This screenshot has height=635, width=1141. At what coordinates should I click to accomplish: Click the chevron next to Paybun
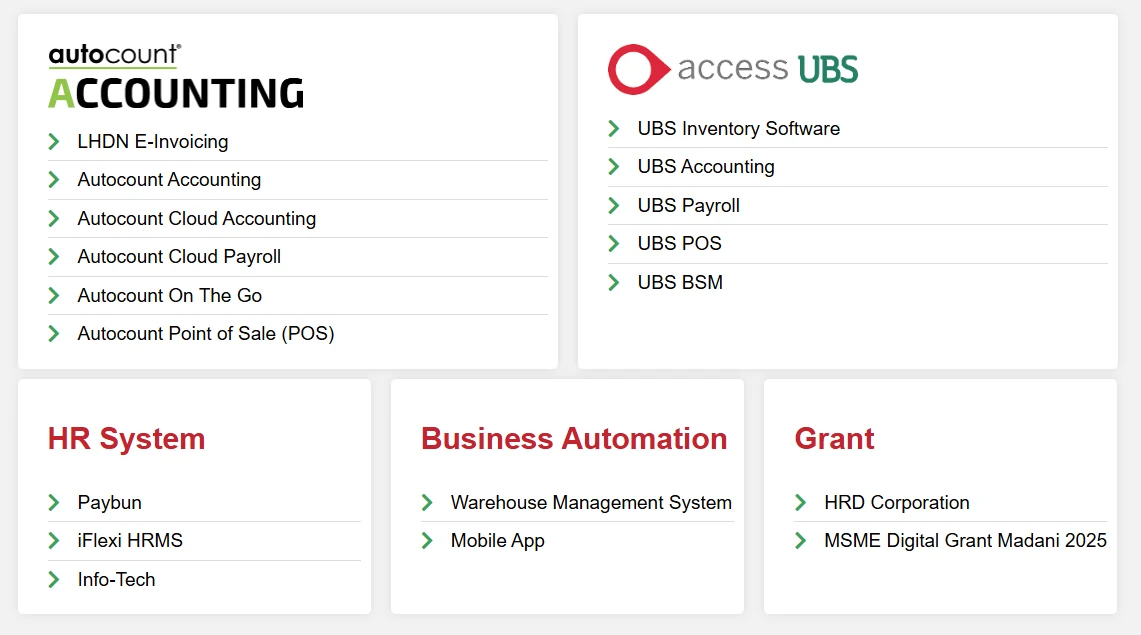[54, 503]
